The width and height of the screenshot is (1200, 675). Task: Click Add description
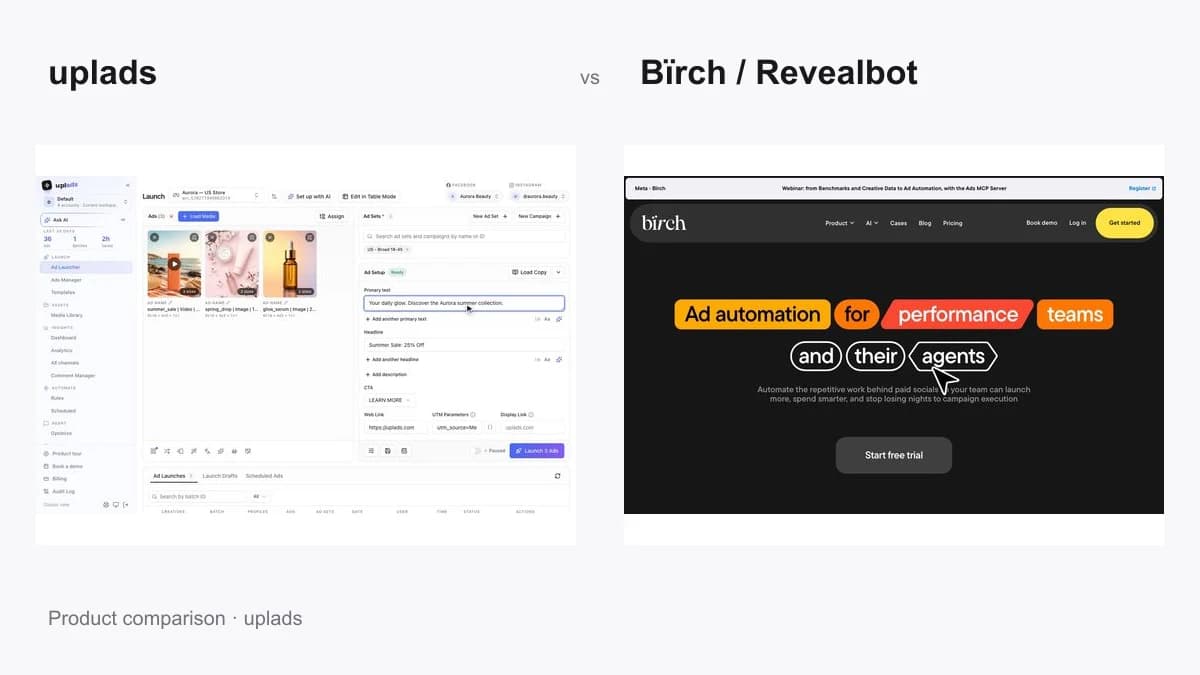(386, 374)
